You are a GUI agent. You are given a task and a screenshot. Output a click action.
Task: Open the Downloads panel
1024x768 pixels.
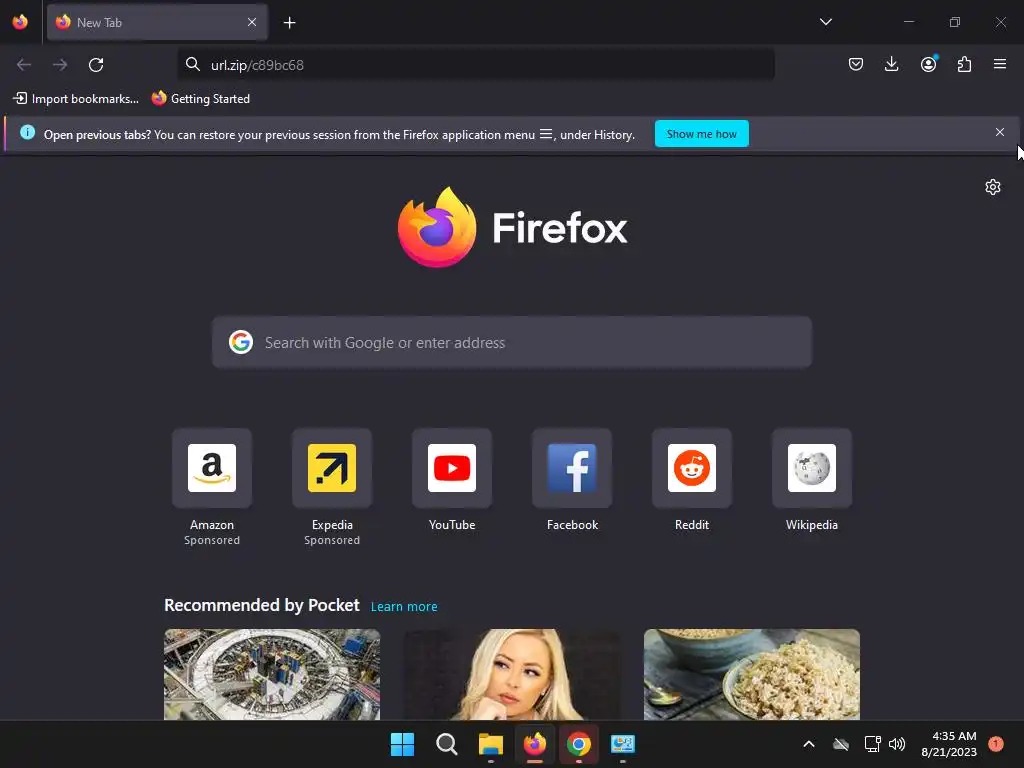(x=891, y=64)
